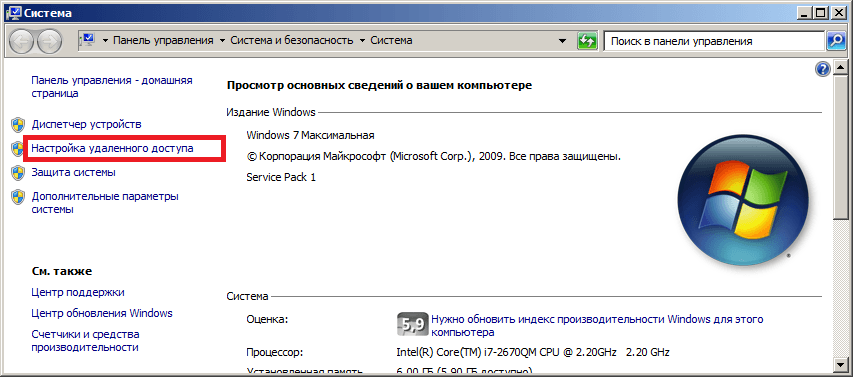The image size is (853, 377).
Task: Click shield icon beside Дополнительные параметры системы
Action: tap(18, 196)
